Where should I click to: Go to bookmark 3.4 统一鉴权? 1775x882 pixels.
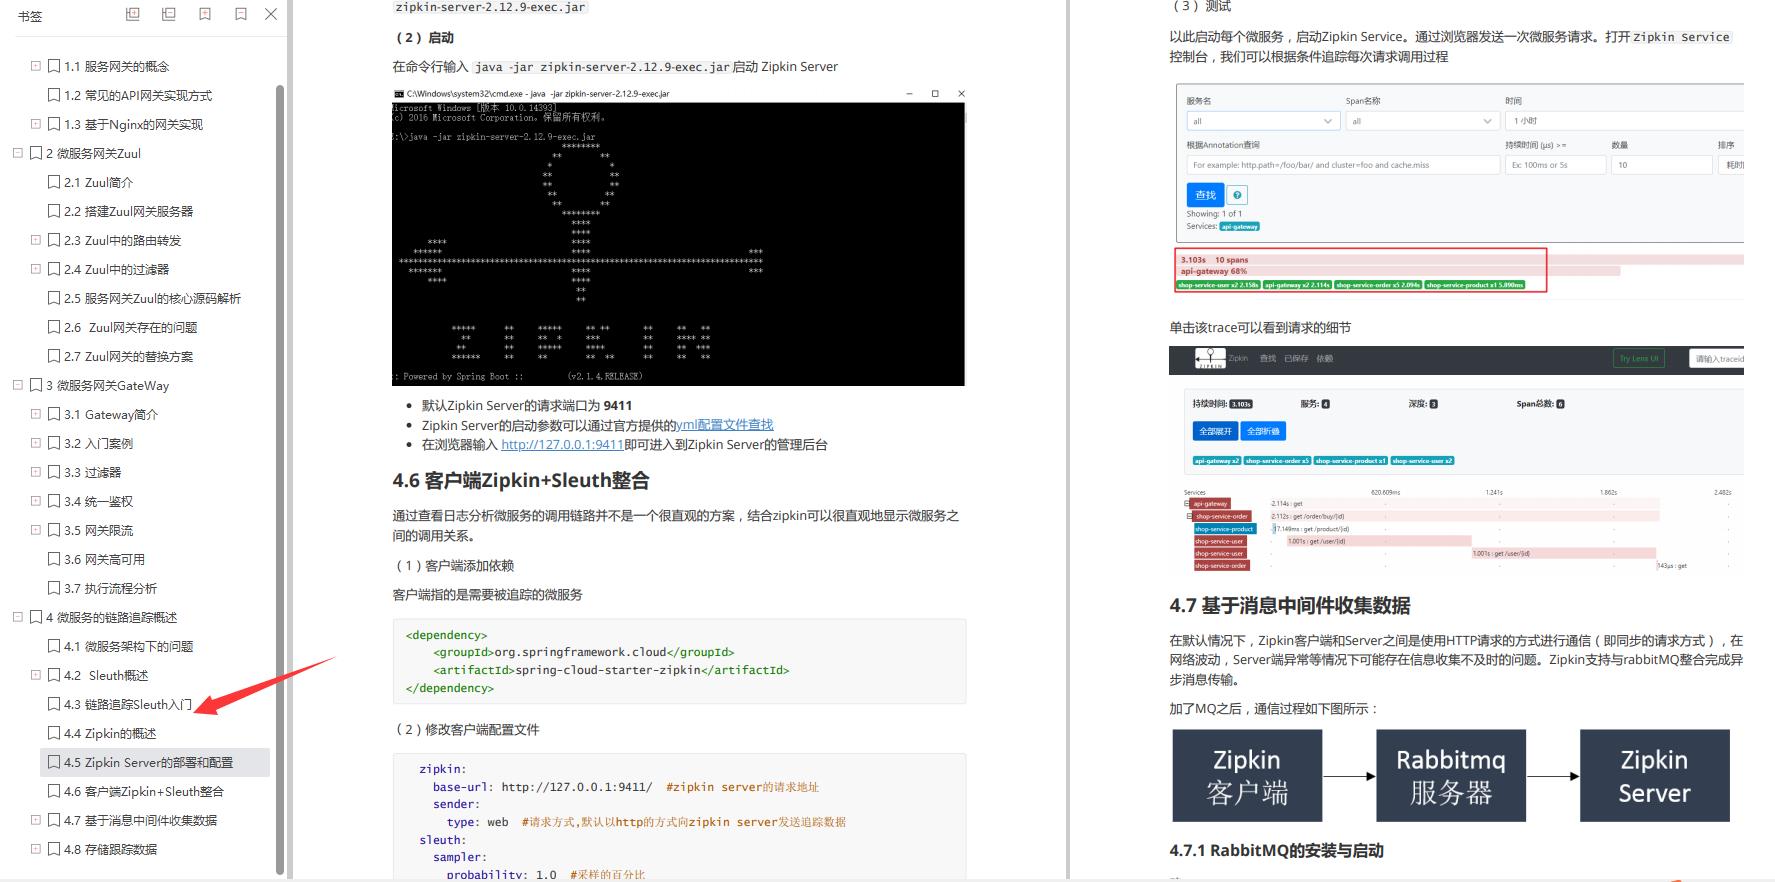coord(98,501)
